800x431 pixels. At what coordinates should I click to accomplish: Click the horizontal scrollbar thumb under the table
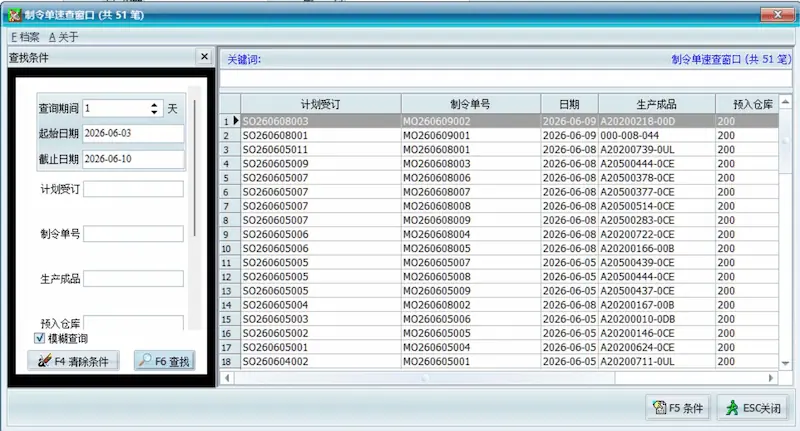tap(424, 378)
